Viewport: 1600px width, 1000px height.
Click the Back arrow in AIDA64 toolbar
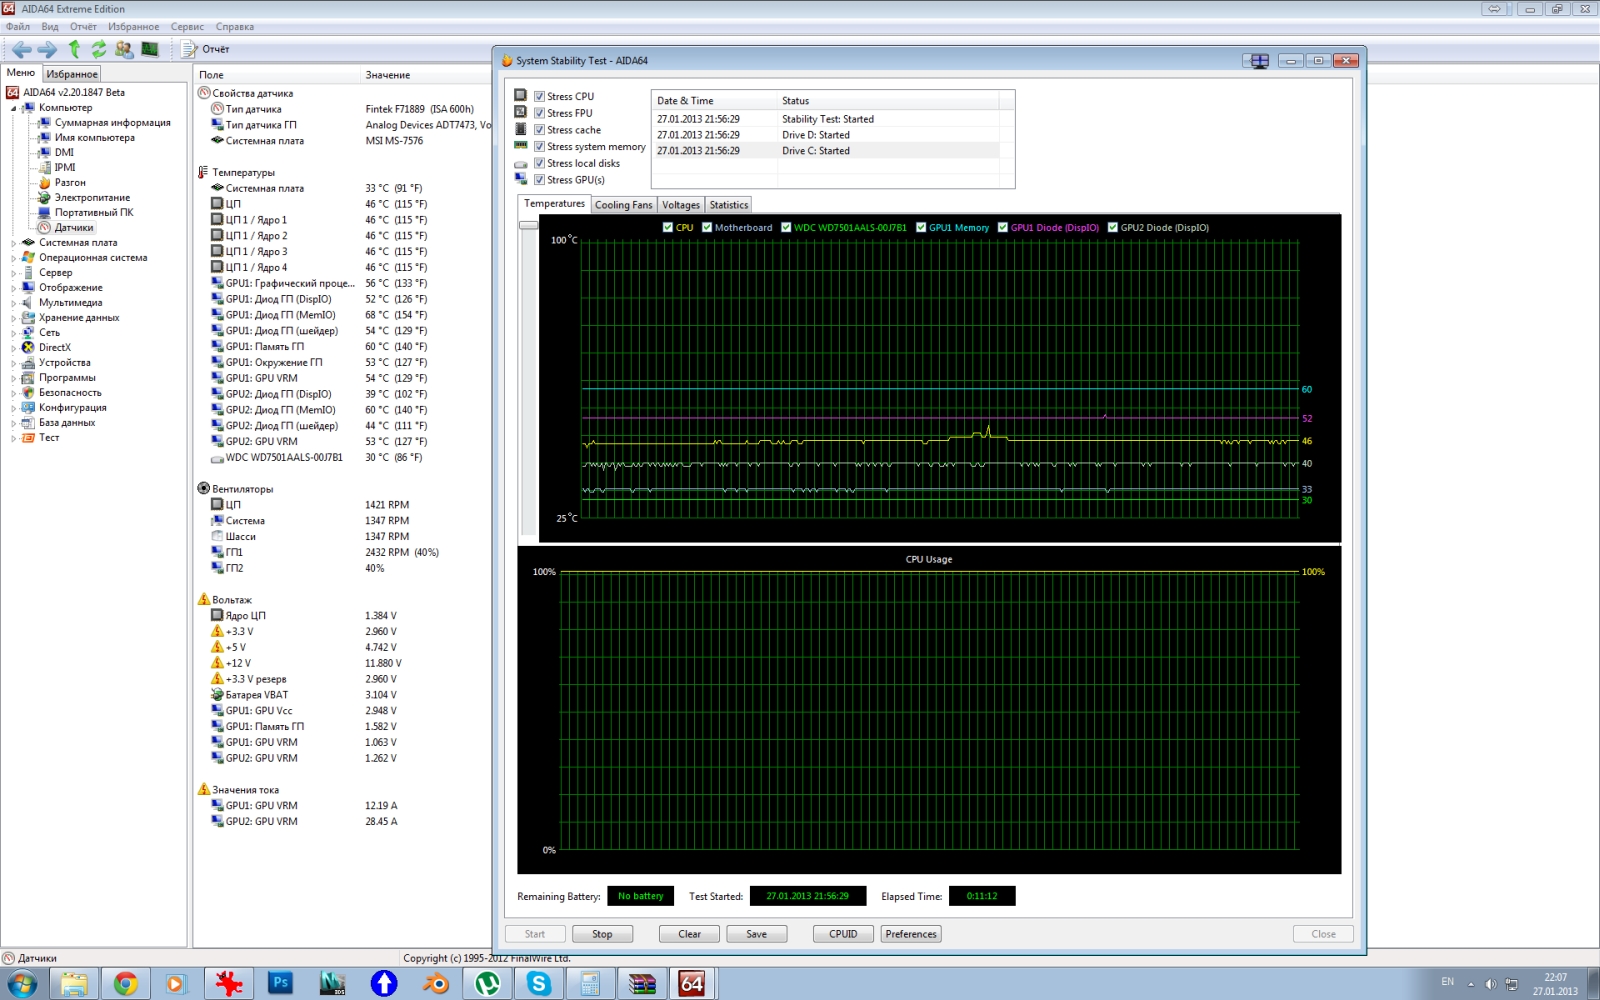point(21,49)
